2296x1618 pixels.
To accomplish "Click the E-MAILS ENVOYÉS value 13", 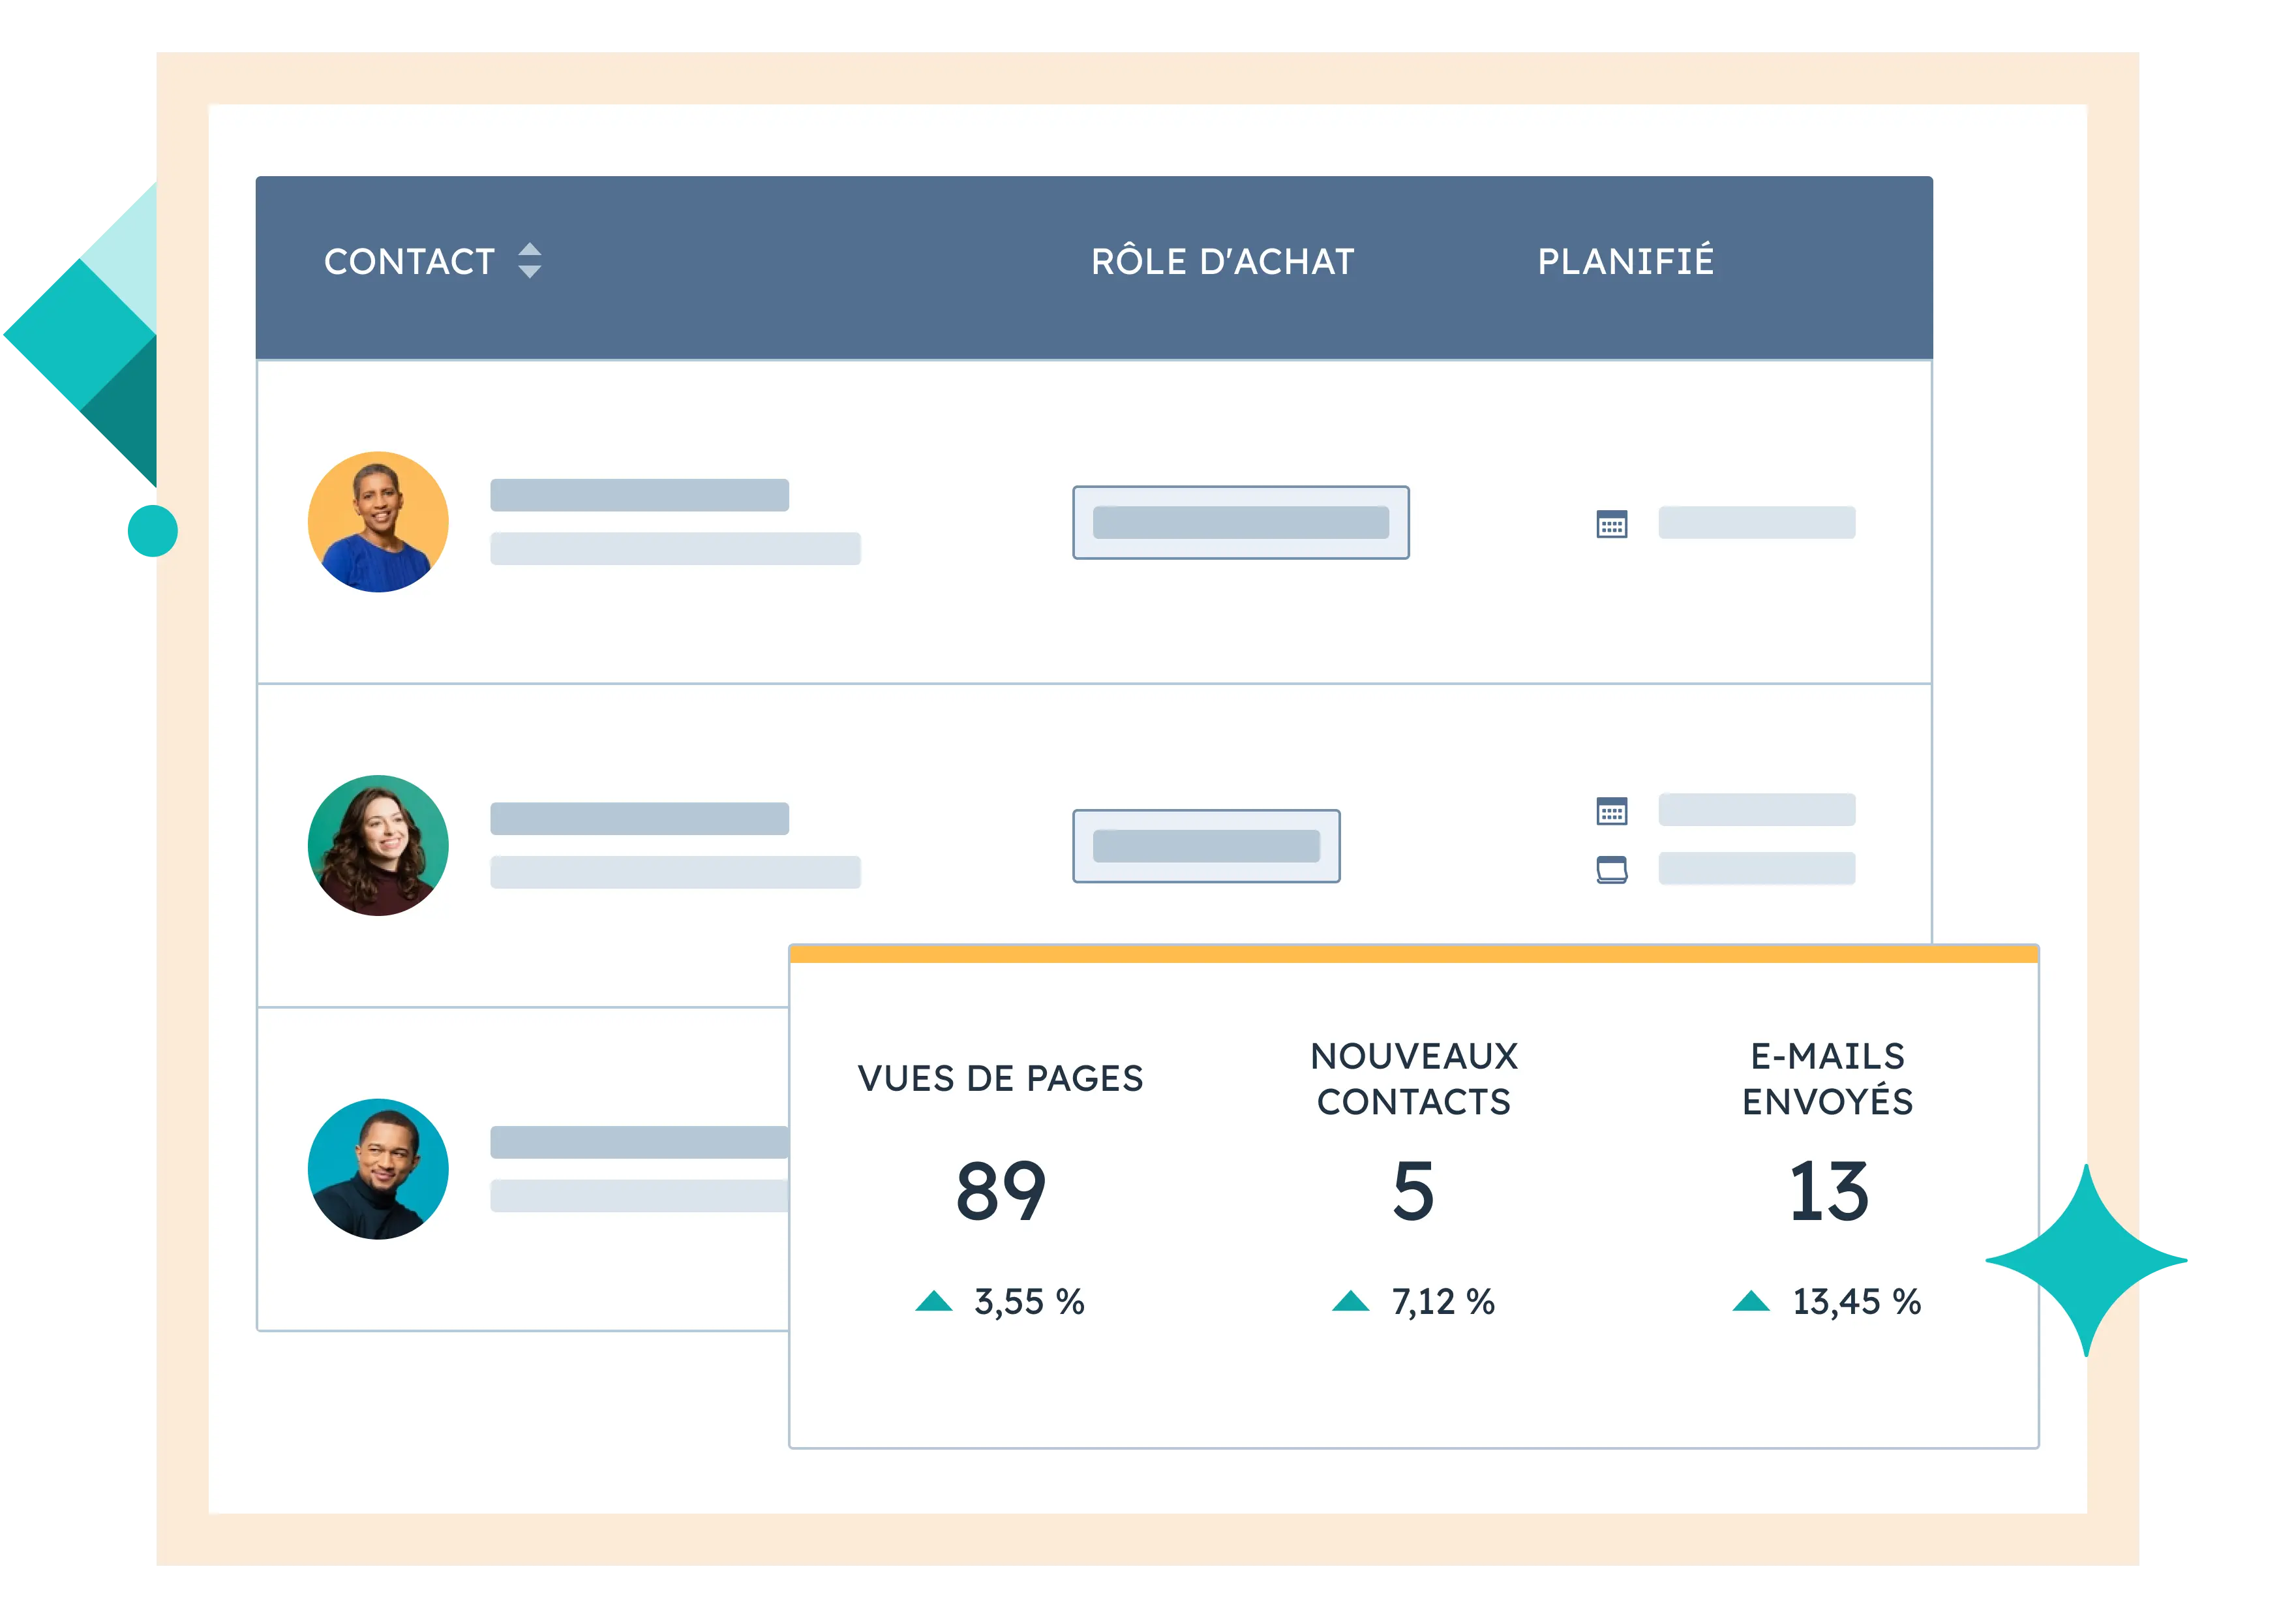I will (x=1828, y=1191).
